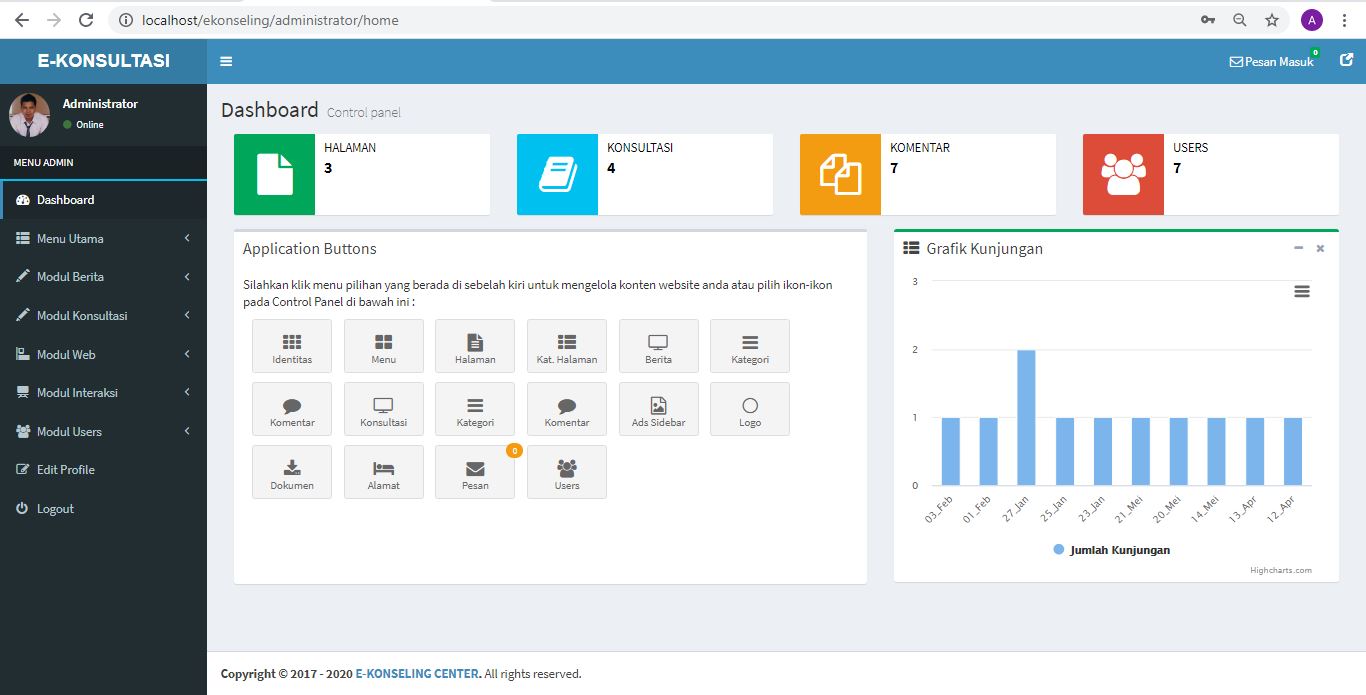Viewport: 1366px width, 695px height.
Task: Click the 27_Jan bar in chart
Action: click(x=1026, y=418)
